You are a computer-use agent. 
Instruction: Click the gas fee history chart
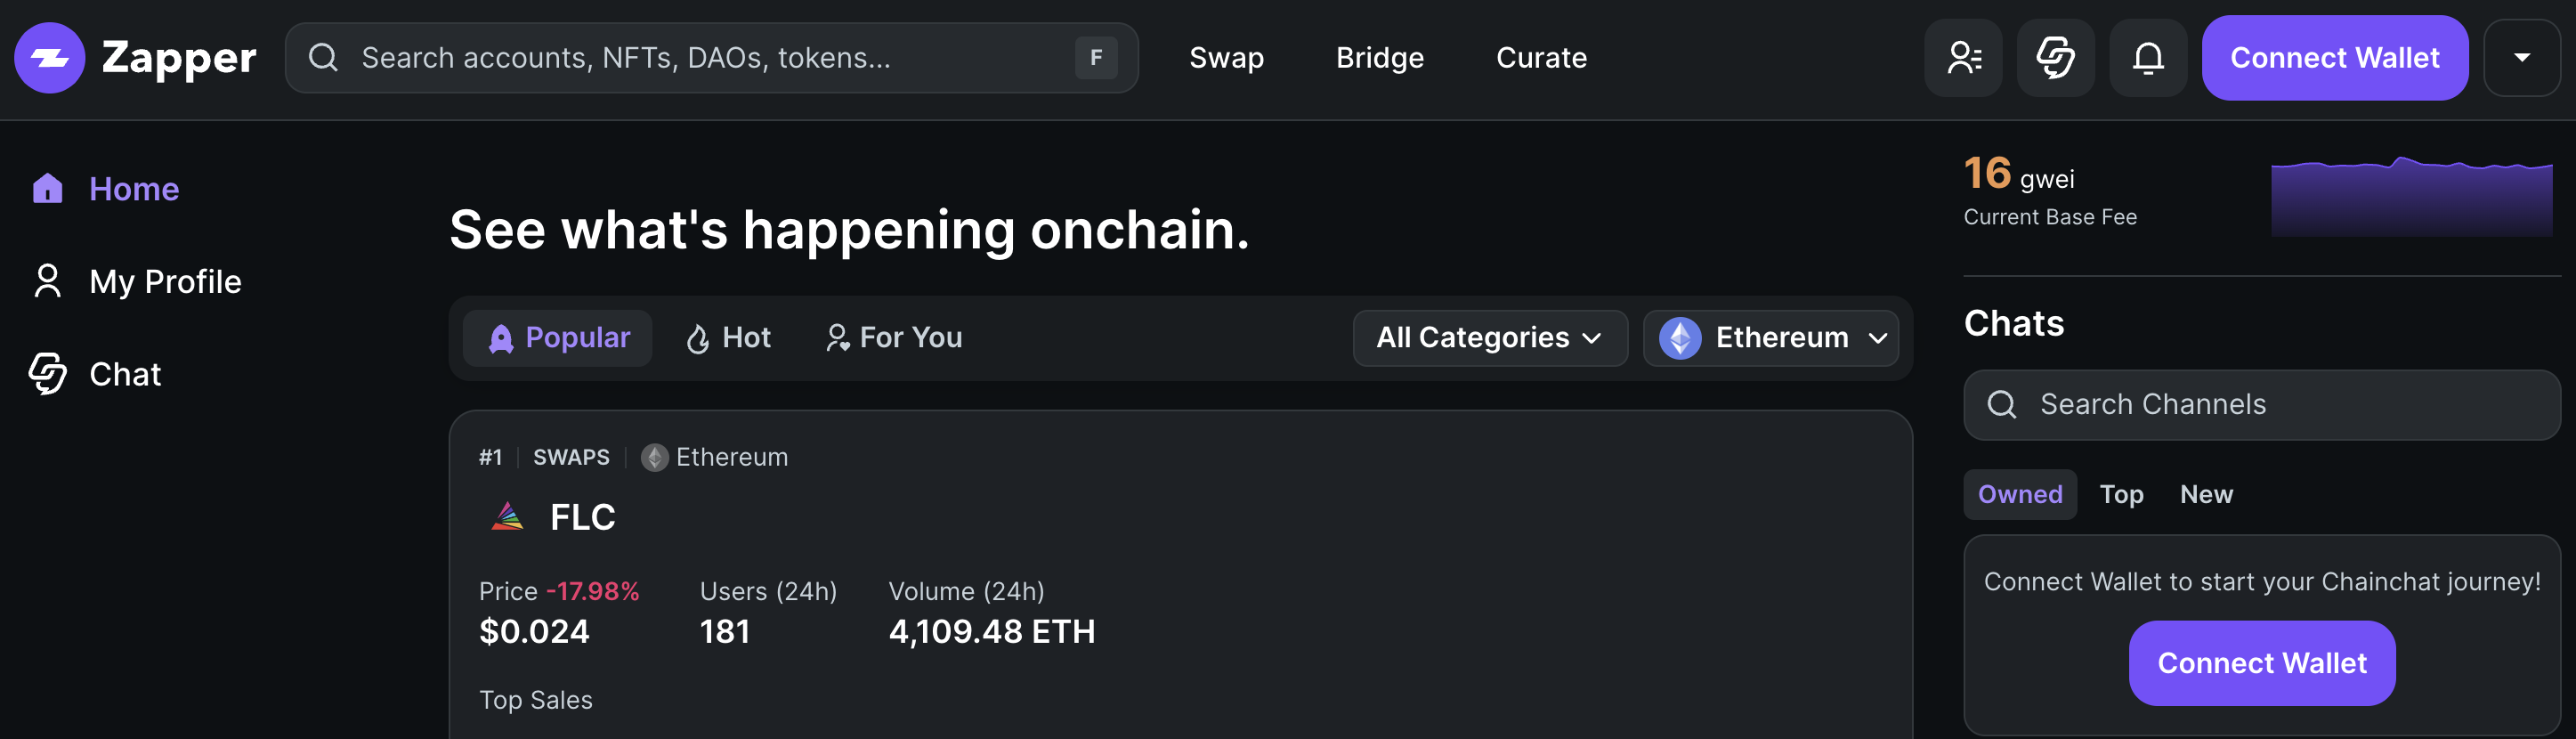pyautogui.click(x=2411, y=195)
